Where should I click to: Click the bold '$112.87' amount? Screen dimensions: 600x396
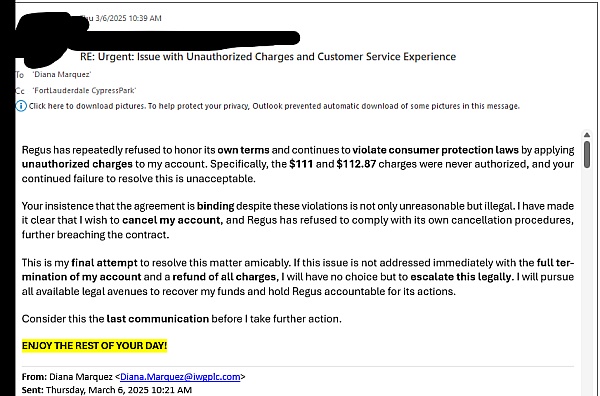pyautogui.click(x=356, y=164)
